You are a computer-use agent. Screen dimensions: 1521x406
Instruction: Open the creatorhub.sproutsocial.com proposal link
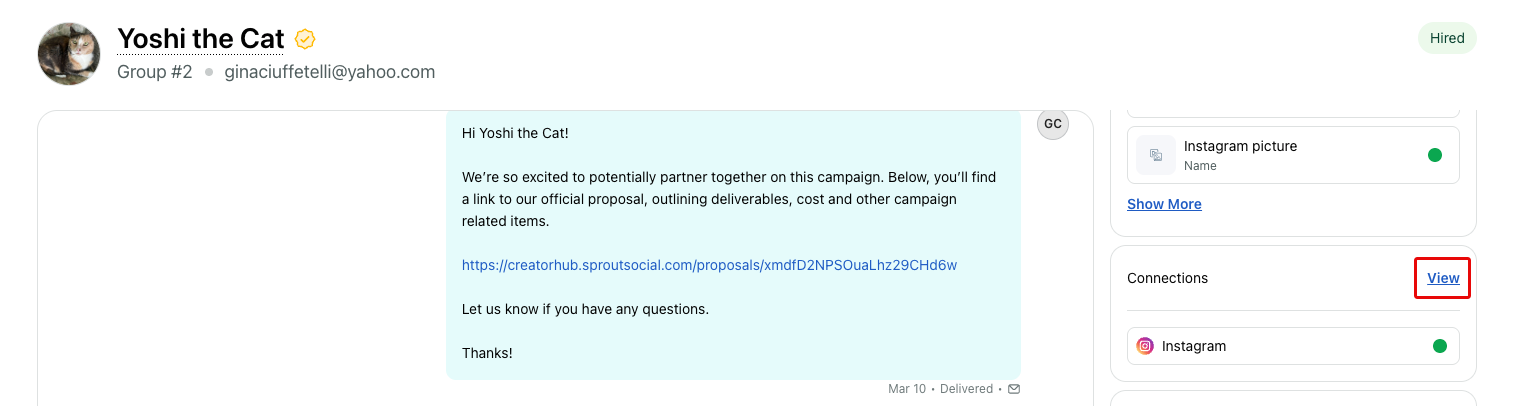click(709, 265)
